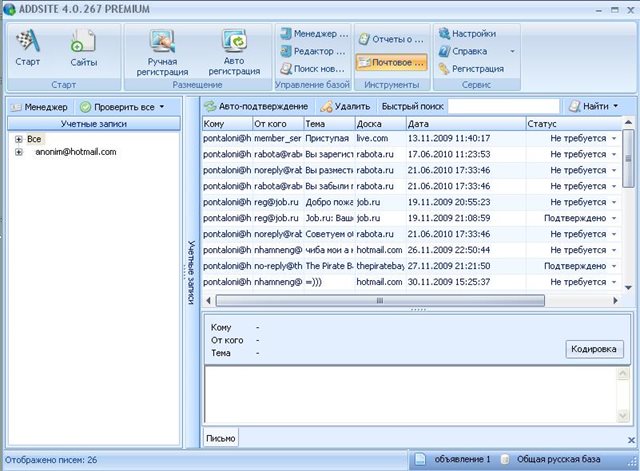Open Регистрация in the Сервис group
This screenshot has height=471, width=640.
[471, 69]
